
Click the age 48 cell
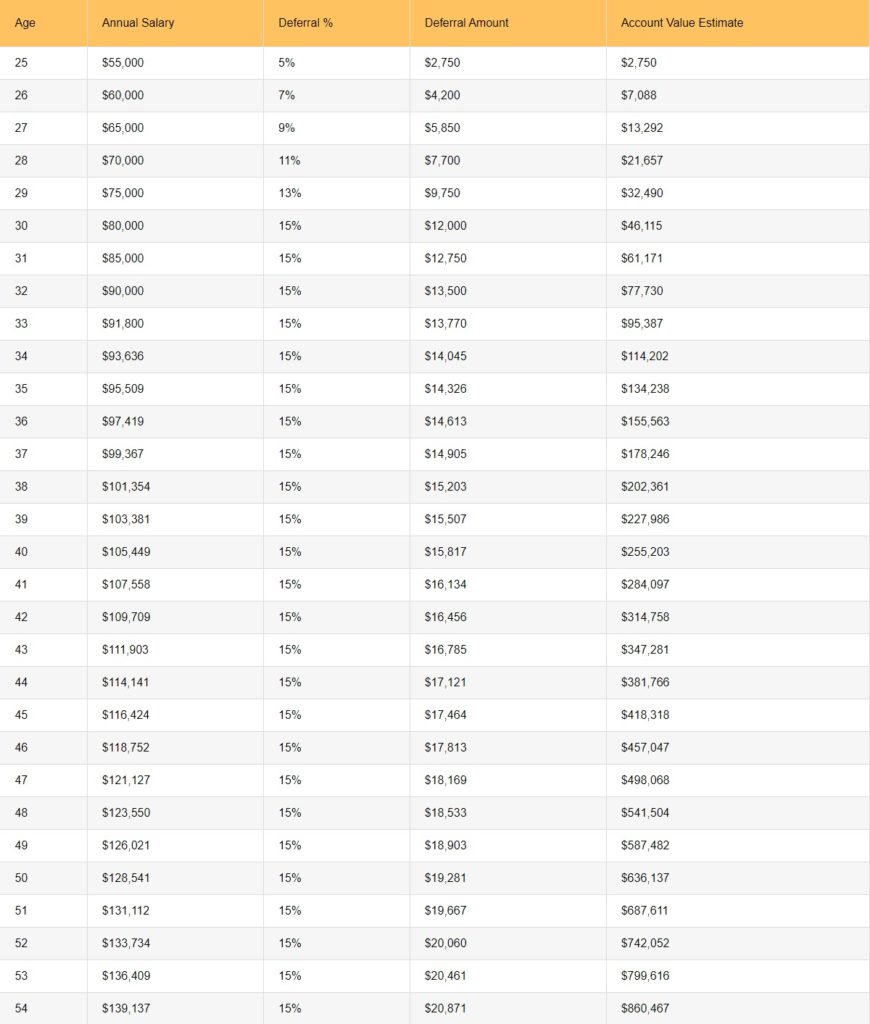pyautogui.click(x=22, y=813)
